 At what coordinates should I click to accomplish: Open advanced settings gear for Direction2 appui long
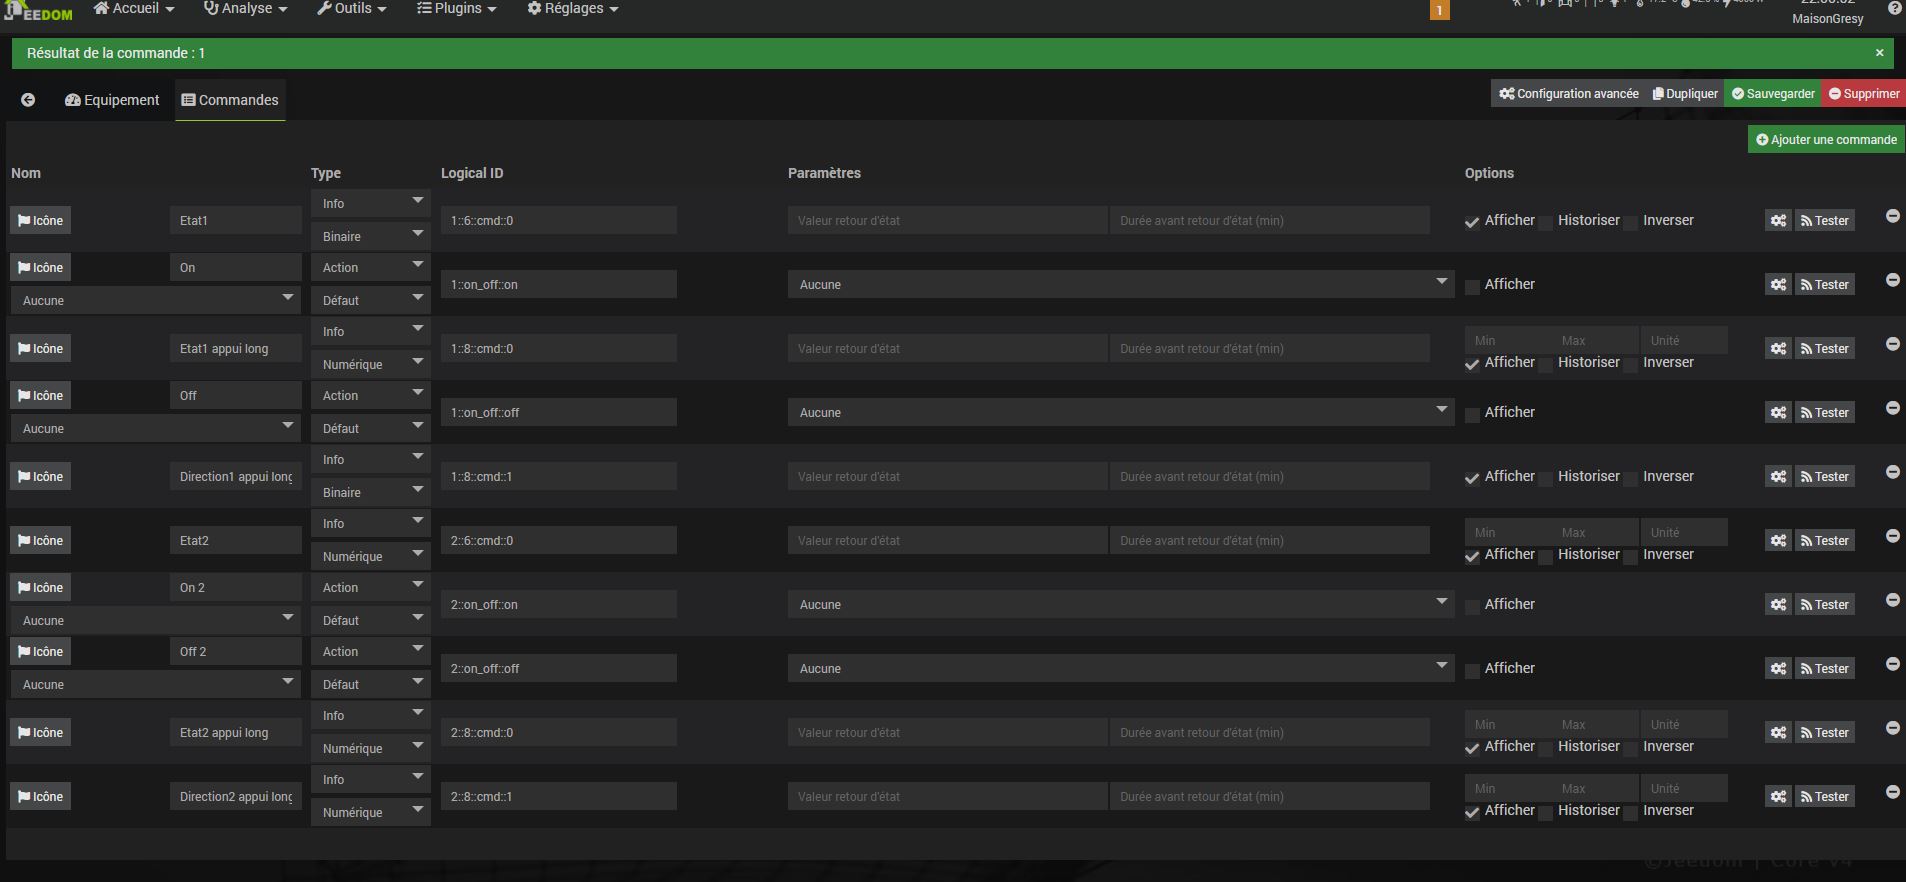(x=1778, y=797)
